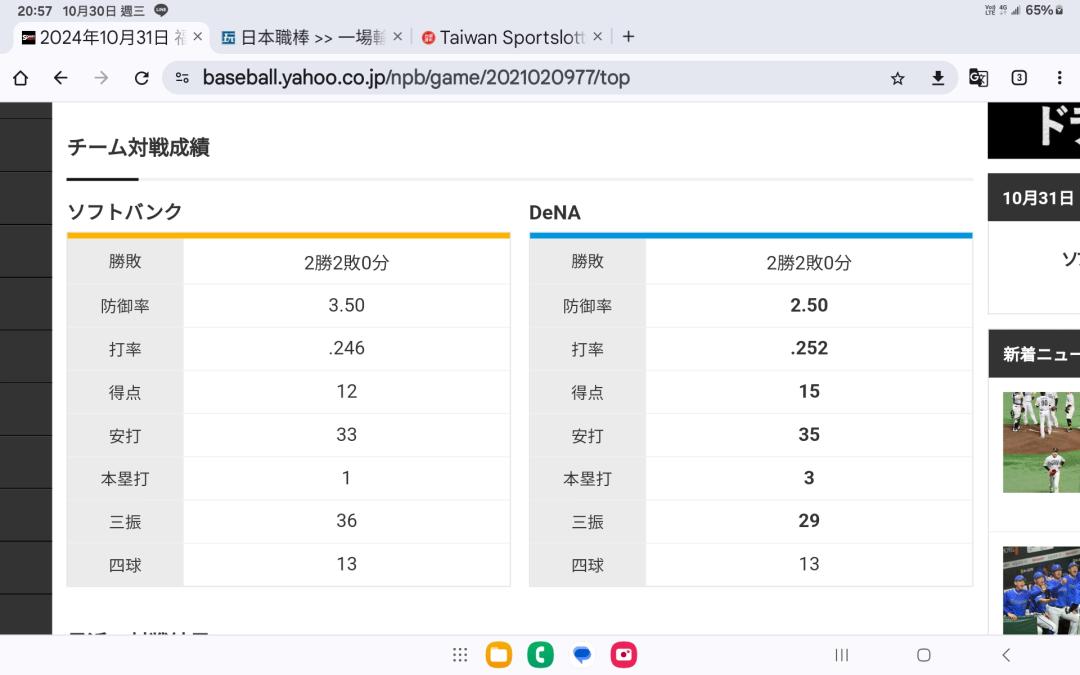Tap the ソフトバンク team name heading

[125, 211]
